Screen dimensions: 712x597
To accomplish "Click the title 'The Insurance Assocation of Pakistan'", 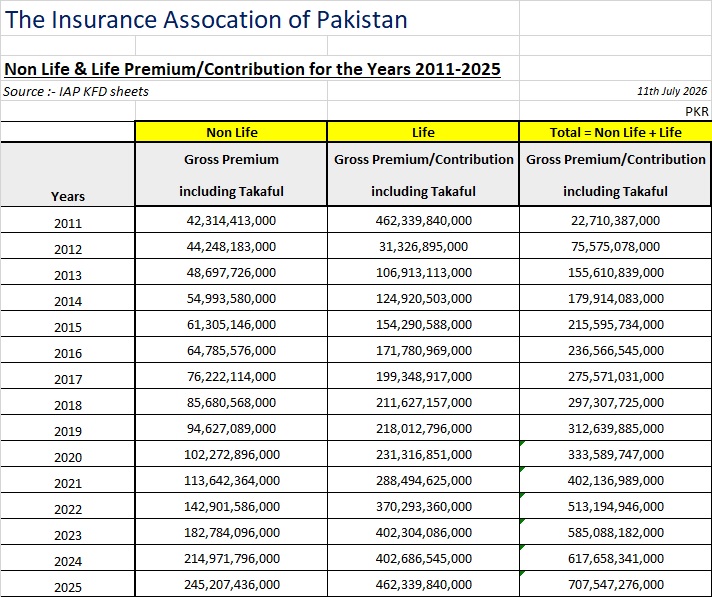I will coord(206,20).
